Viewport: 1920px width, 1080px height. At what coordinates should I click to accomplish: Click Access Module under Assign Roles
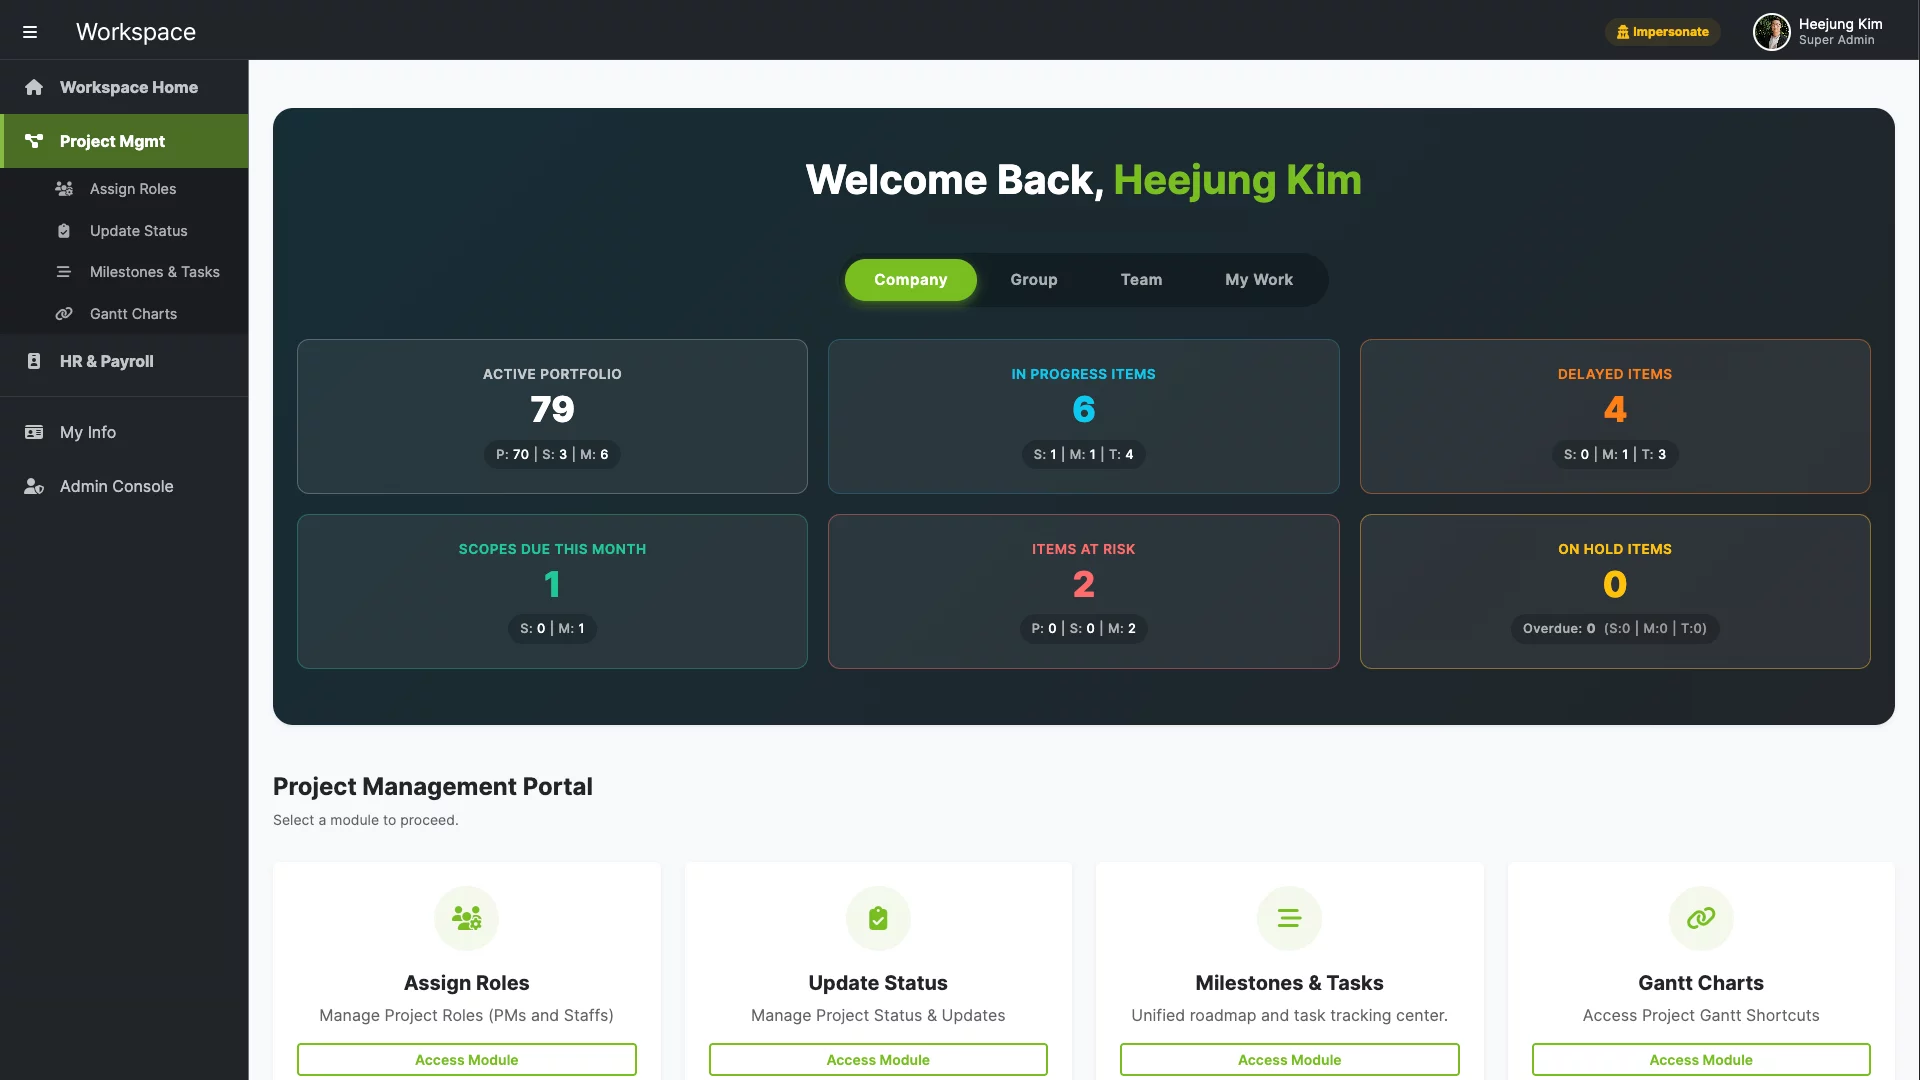[x=467, y=1060]
